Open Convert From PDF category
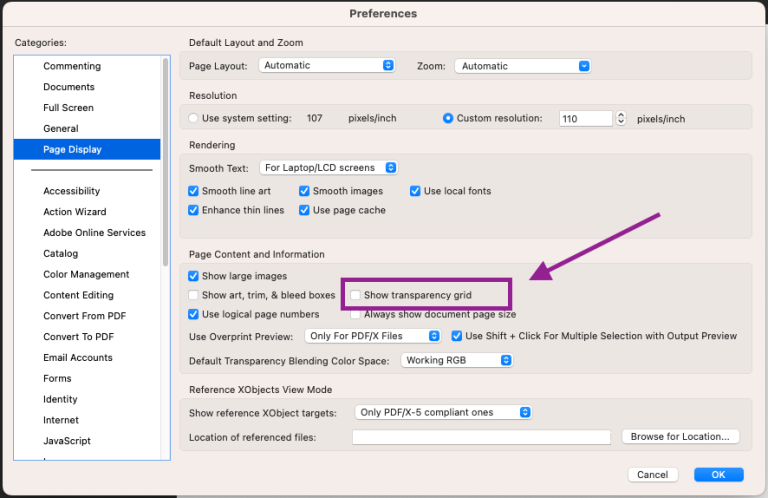 (x=84, y=316)
